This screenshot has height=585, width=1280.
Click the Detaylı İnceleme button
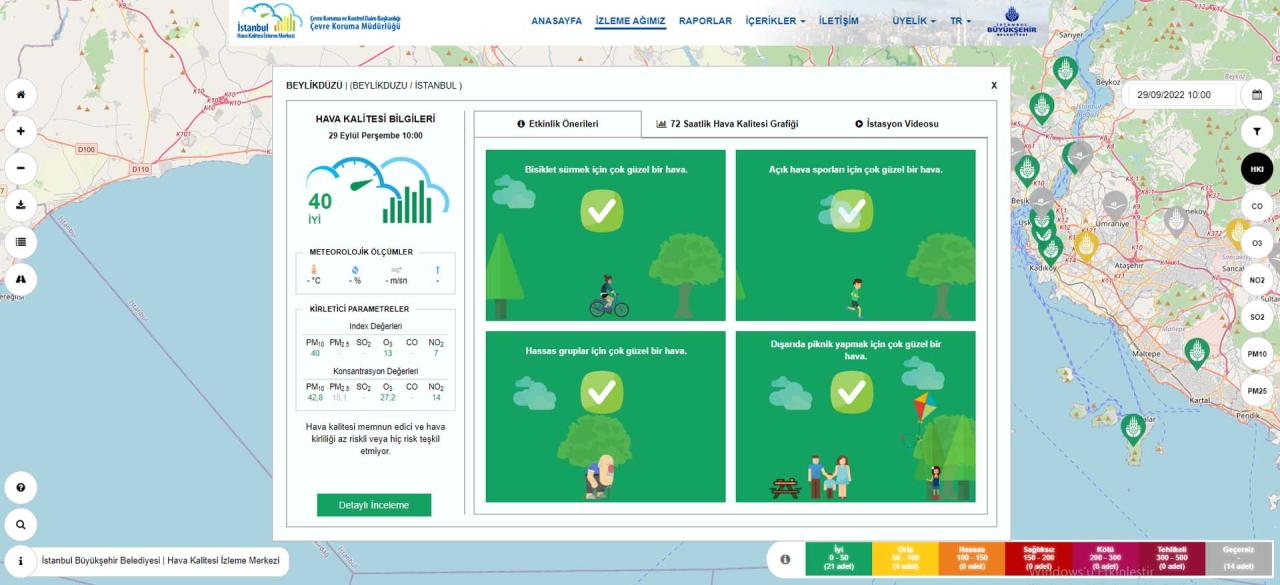tap(374, 505)
